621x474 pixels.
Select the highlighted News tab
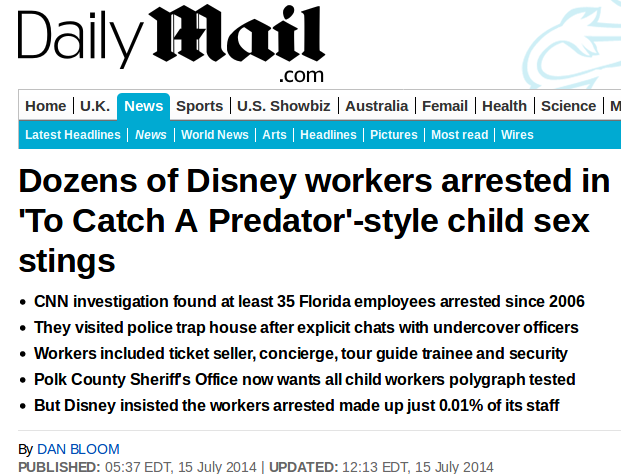click(x=143, y=106)
